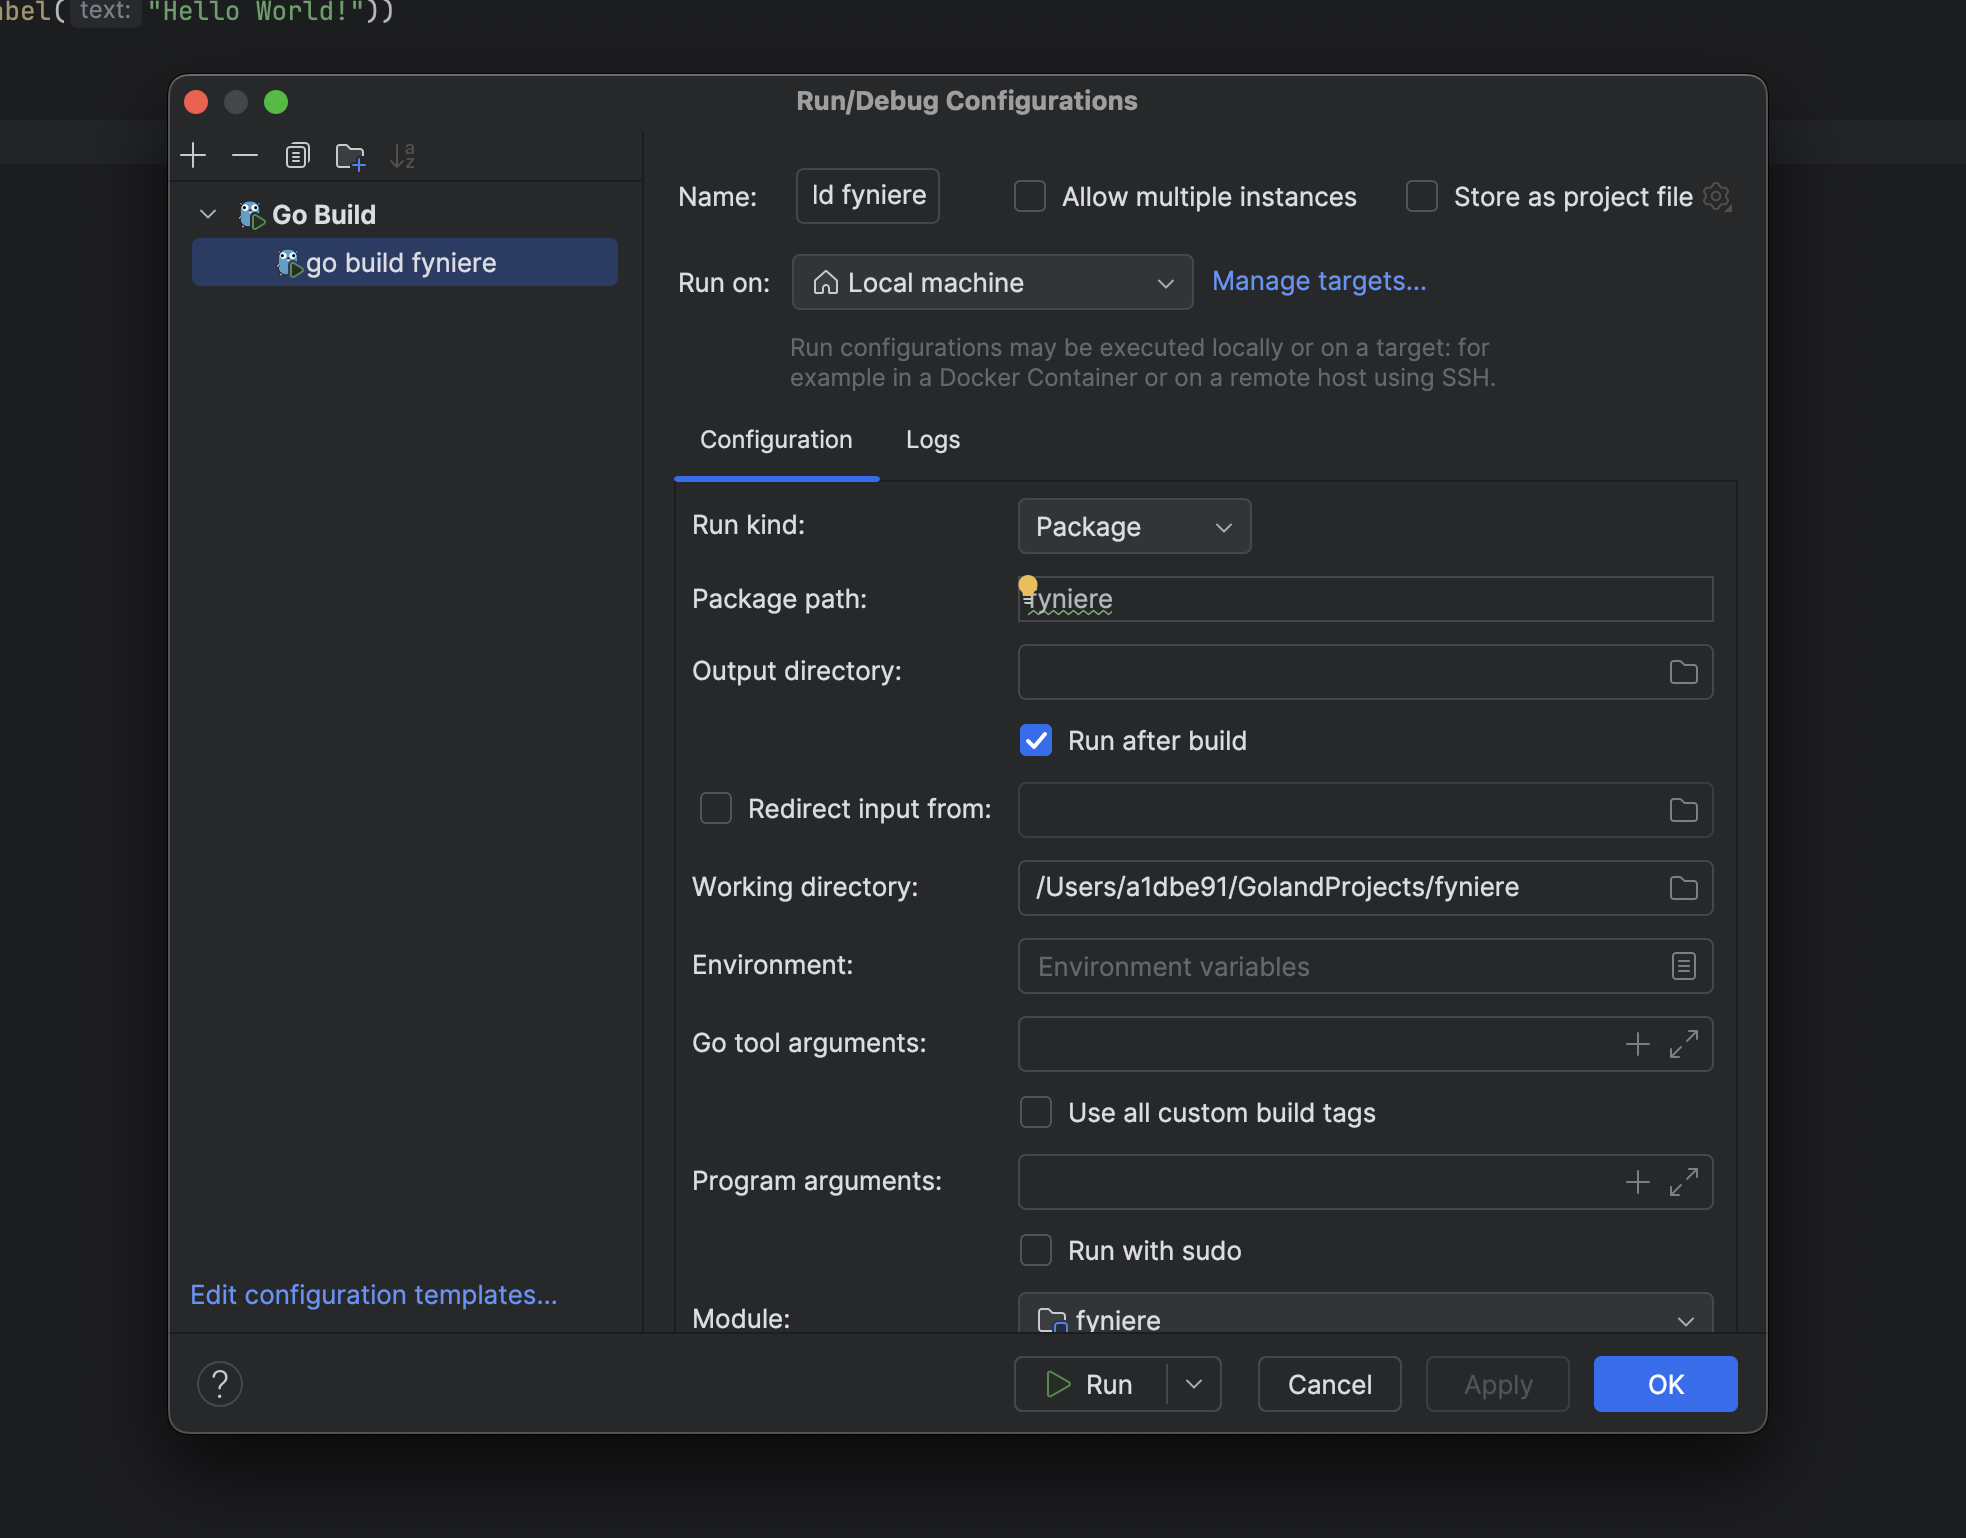Image resolution: width=1966 pixels, height=1538 pixels.
Task: Copy the selected configuration
Action: pos(297,156)
